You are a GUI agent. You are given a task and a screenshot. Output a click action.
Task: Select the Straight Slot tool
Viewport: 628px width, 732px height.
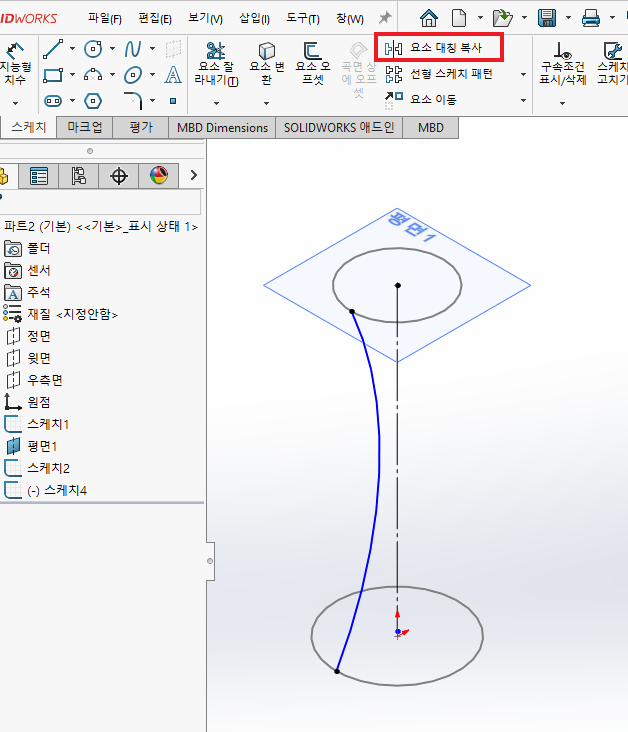pyautogui.click(x=53, y=101)
